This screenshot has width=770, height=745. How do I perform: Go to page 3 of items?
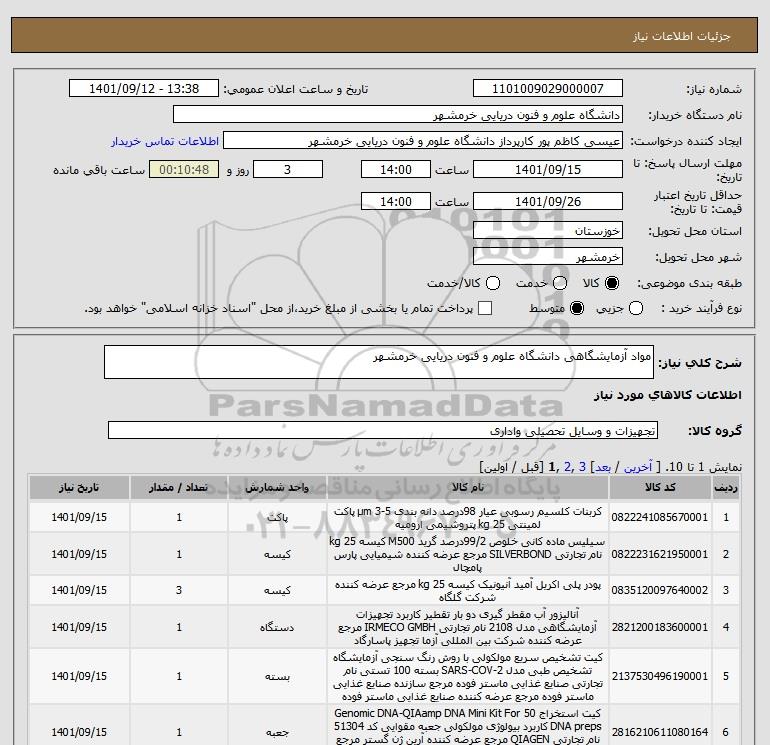coord(582,467)
